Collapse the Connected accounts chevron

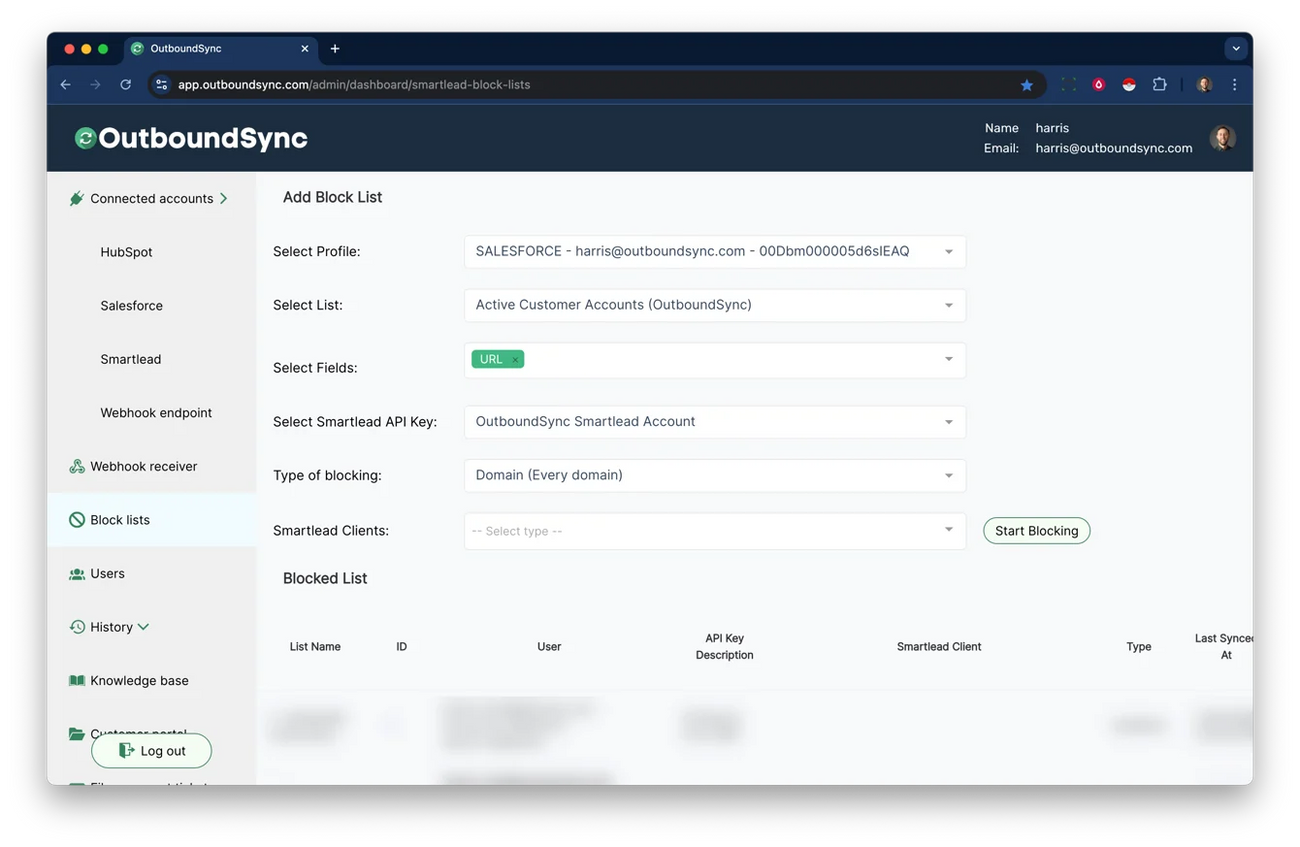(224, 198)
